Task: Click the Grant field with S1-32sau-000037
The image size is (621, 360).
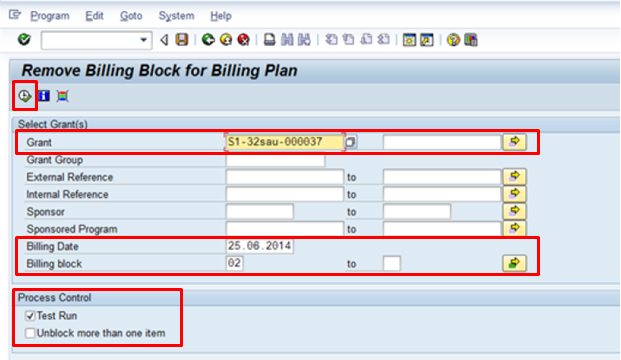Action: tap(284, 142)
